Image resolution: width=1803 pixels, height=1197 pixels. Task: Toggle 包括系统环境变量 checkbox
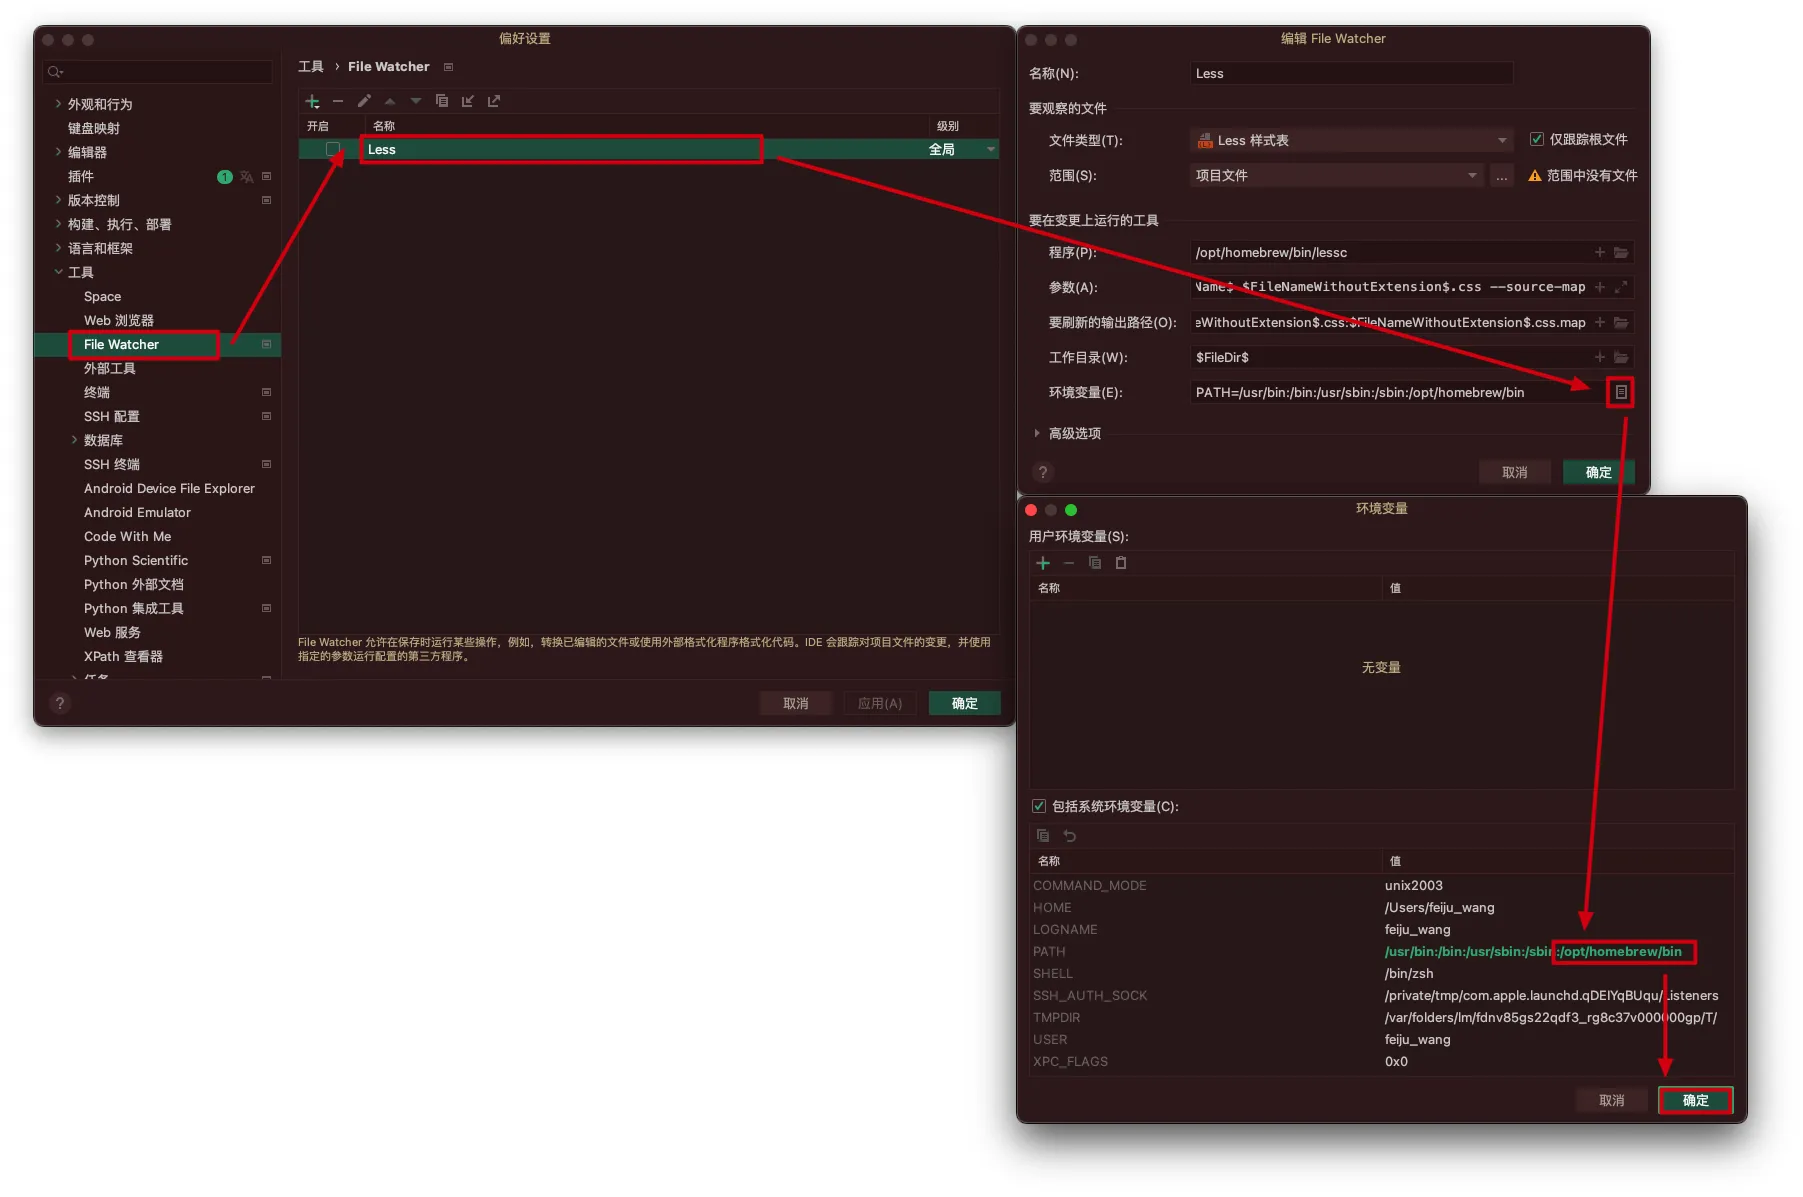[1039, 806]
